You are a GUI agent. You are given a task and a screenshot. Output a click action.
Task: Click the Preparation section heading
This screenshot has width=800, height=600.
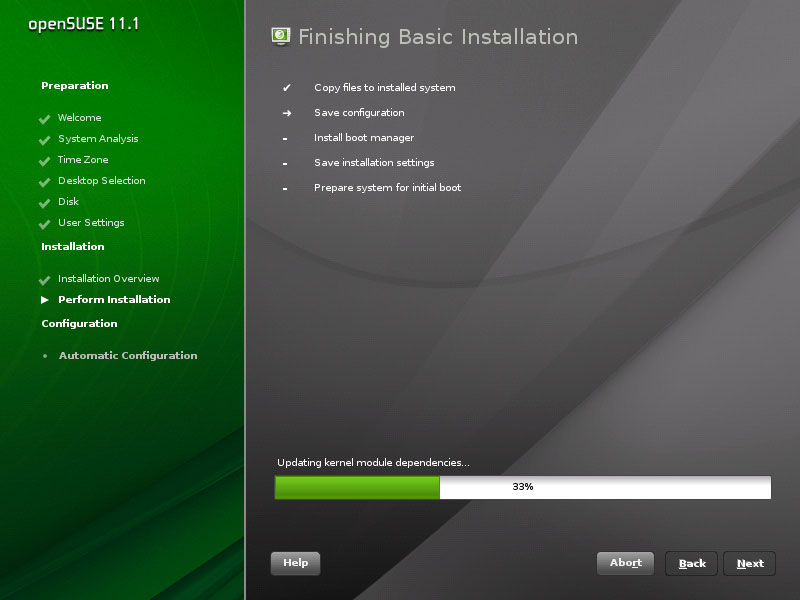click(x=74, y=86)
